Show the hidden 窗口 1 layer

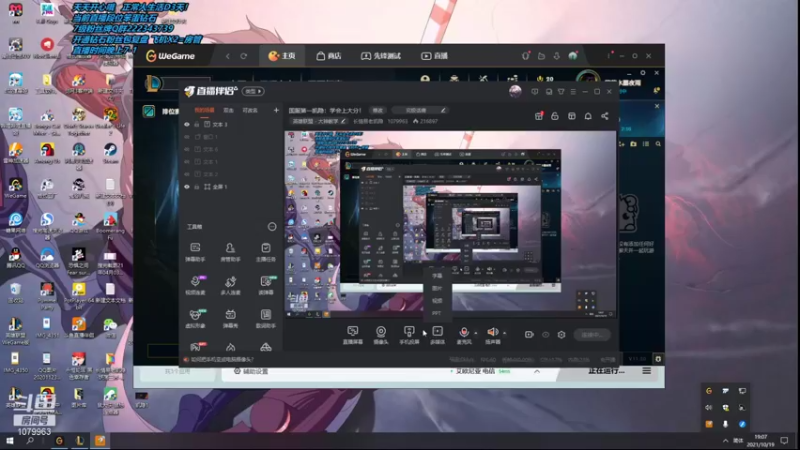tap(187, 137)
